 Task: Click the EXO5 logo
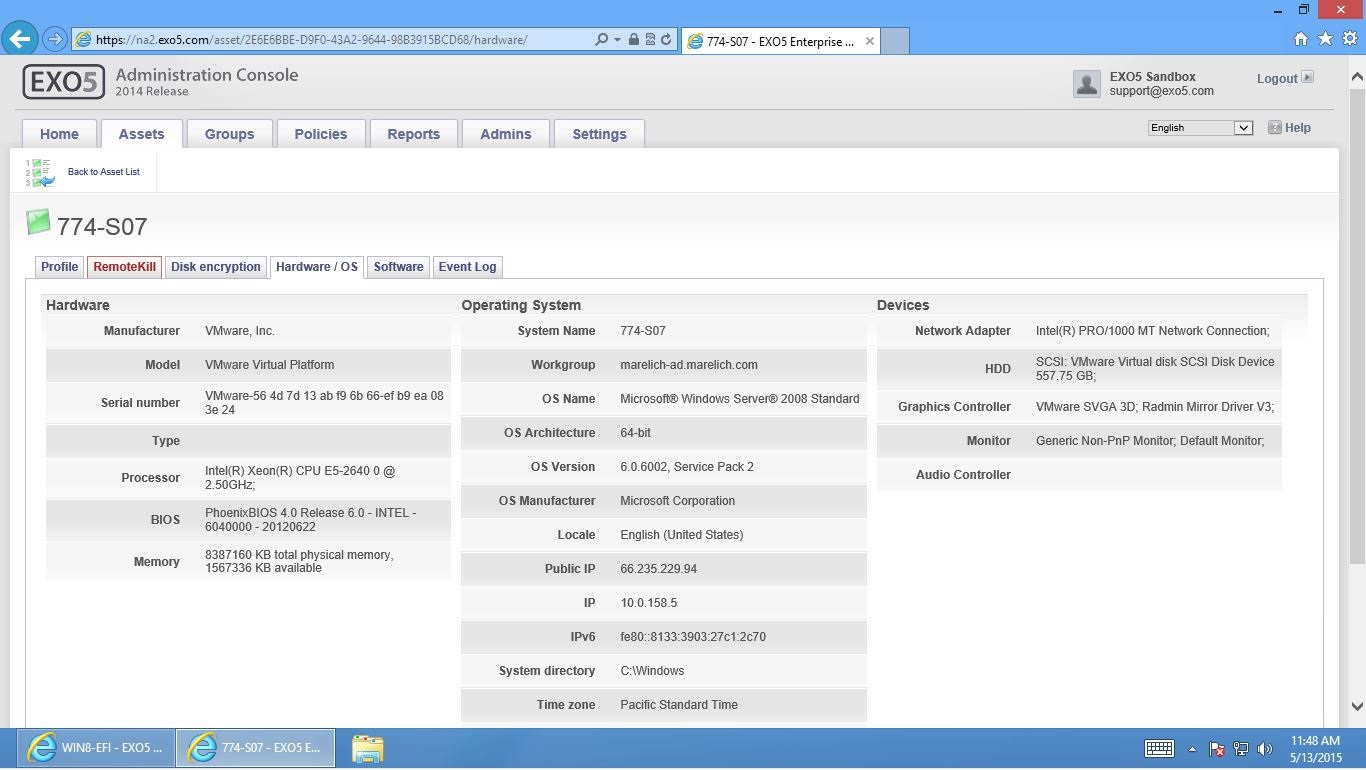click(x=63, y=82)
